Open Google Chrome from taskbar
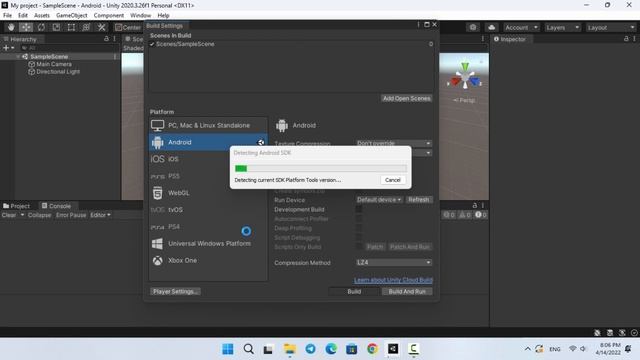The height and width of the screenshot is (360, 640). [372, 349]
